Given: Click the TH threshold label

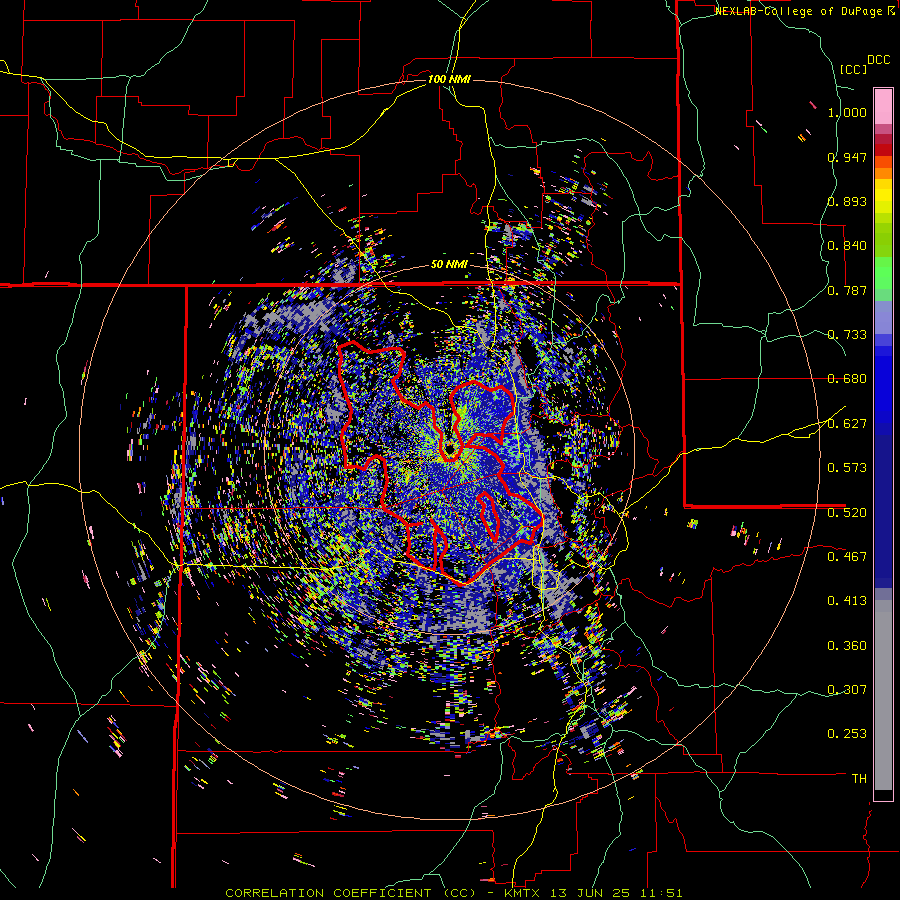Looking at the screenshot, I should [x=859, y=778].
